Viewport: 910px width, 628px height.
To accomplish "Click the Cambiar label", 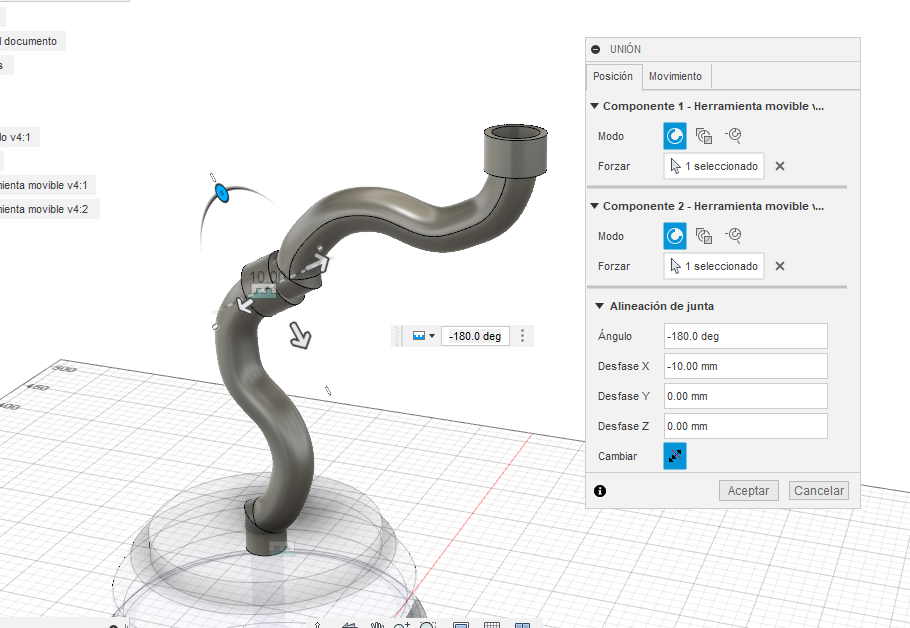I will tap(617, 456).
